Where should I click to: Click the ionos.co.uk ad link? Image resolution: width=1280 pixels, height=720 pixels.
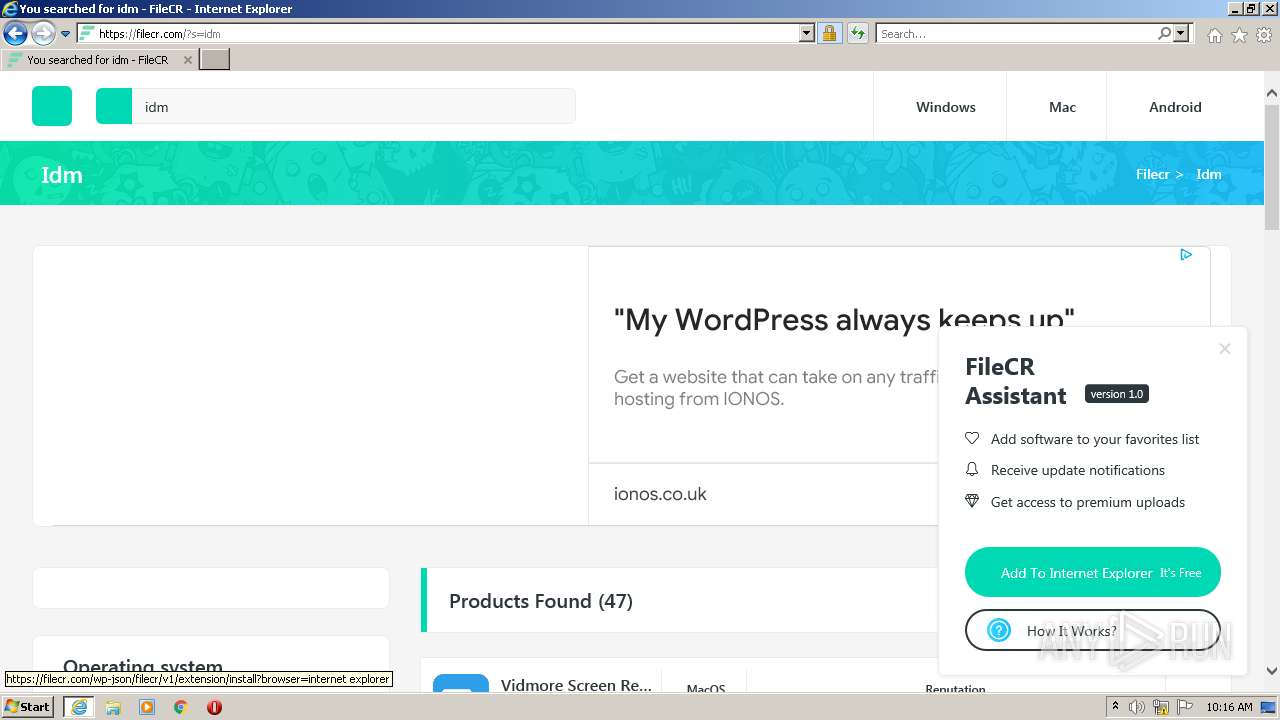(660, 494)
